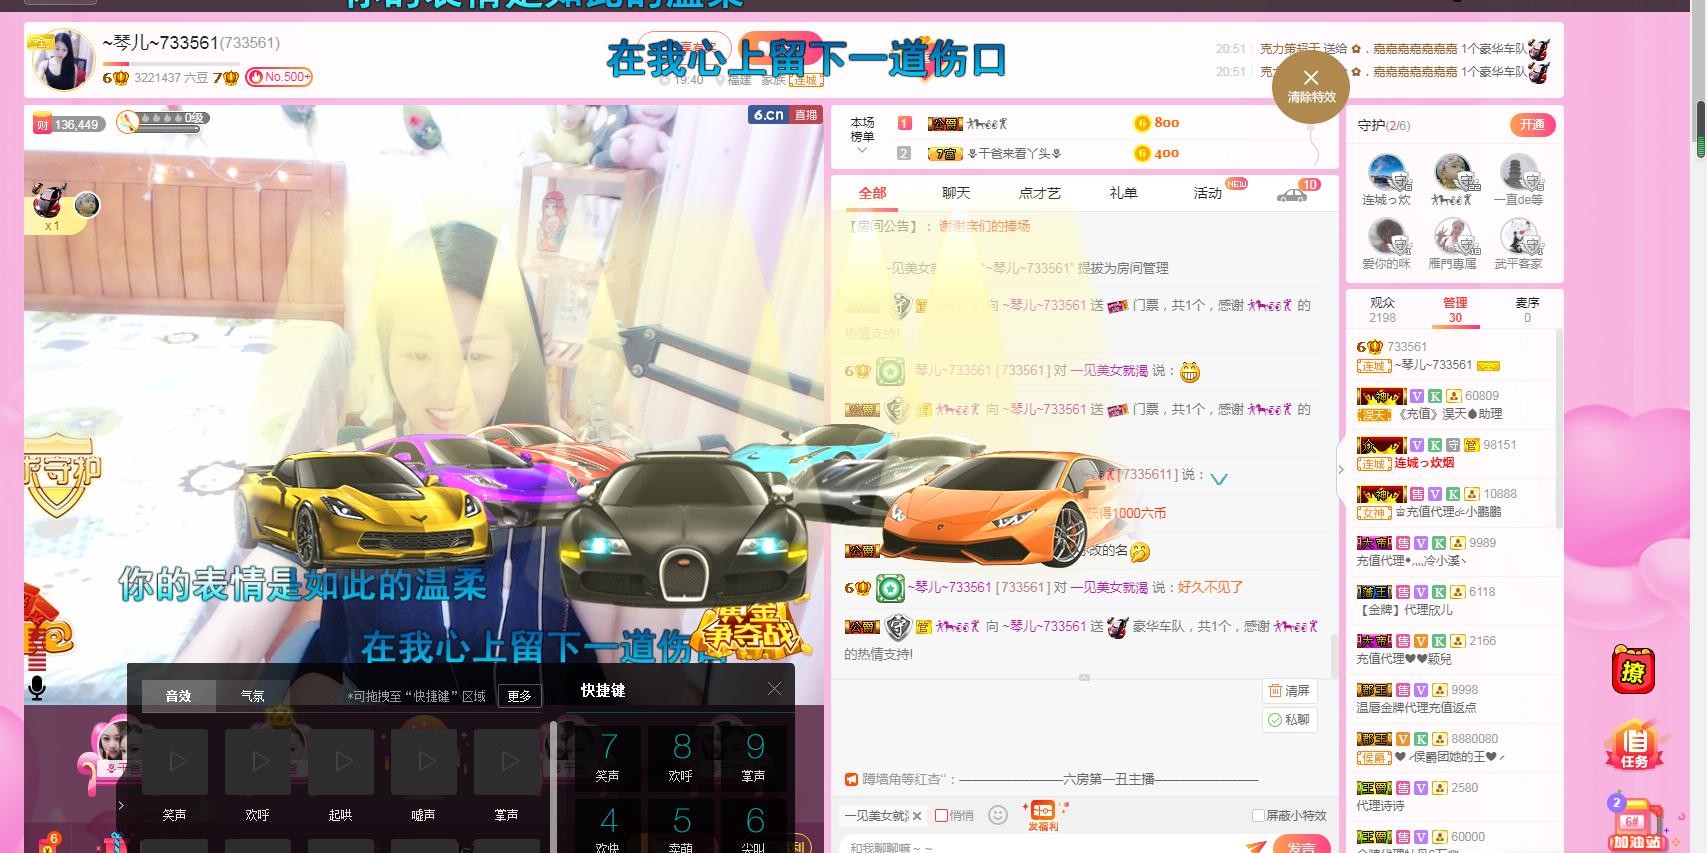Tick the 屏蔽小特效 block effects checkbox

pos(1258,815)
